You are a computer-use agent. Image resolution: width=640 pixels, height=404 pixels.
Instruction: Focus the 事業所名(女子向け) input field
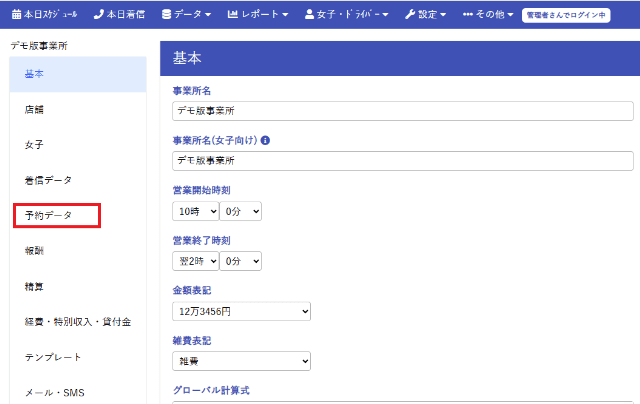pos(403,161)
